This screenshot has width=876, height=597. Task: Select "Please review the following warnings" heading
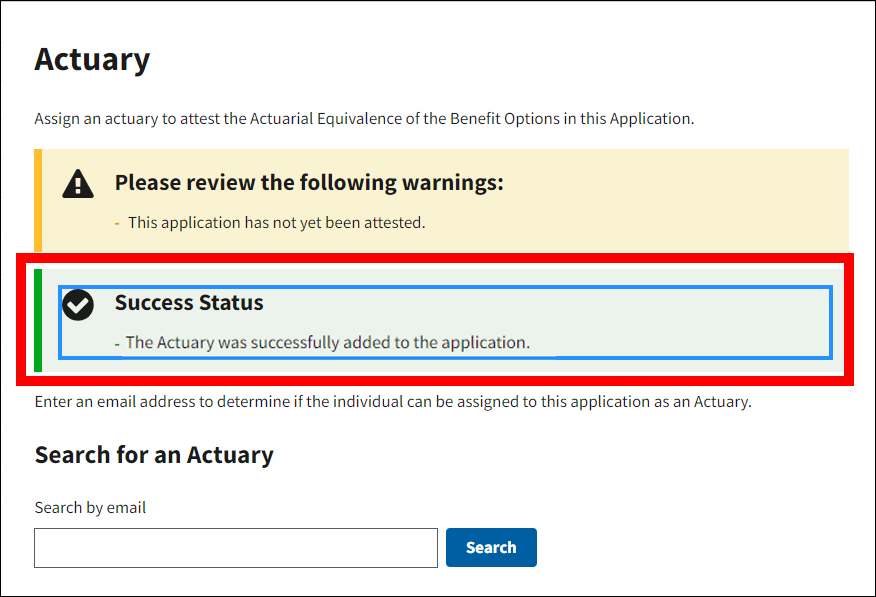(309, 182)
